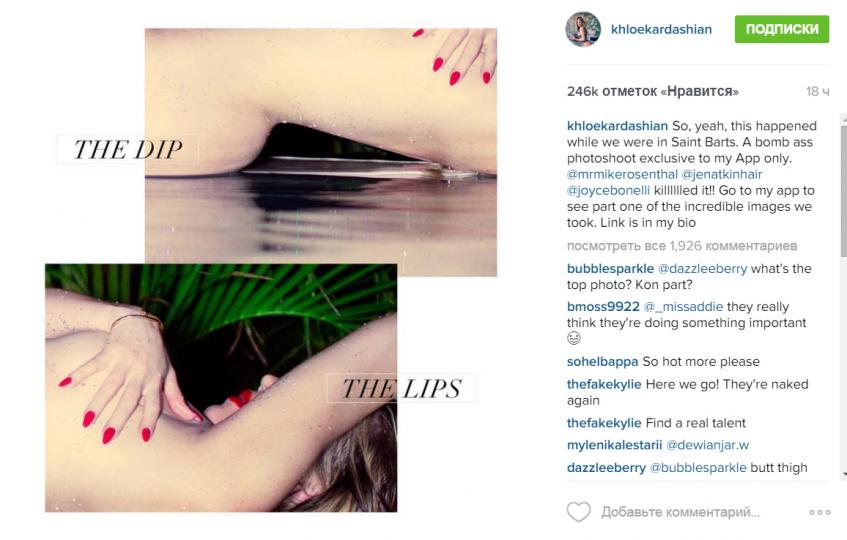Open the khloekardashian profile avatar
The width and height of the screenshot is (847, 540).
point(583,29)
